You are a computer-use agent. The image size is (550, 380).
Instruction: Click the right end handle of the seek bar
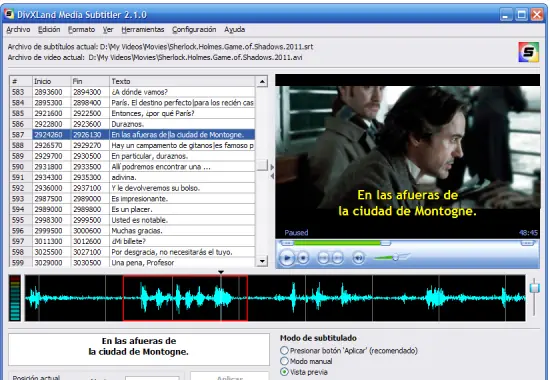point(527,243)
